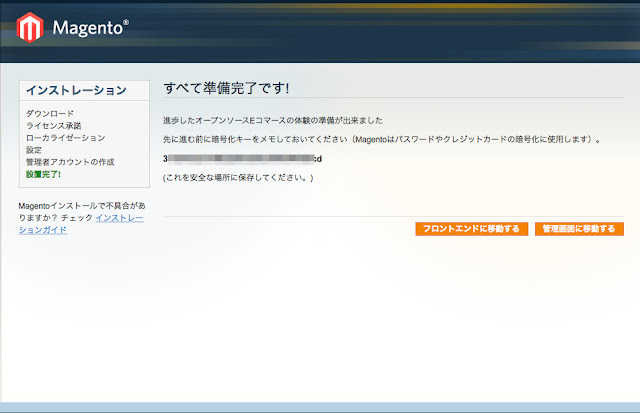Select the ダウンロード step in sidebar
Screen dimensions: 640x413
coord(50,113)
